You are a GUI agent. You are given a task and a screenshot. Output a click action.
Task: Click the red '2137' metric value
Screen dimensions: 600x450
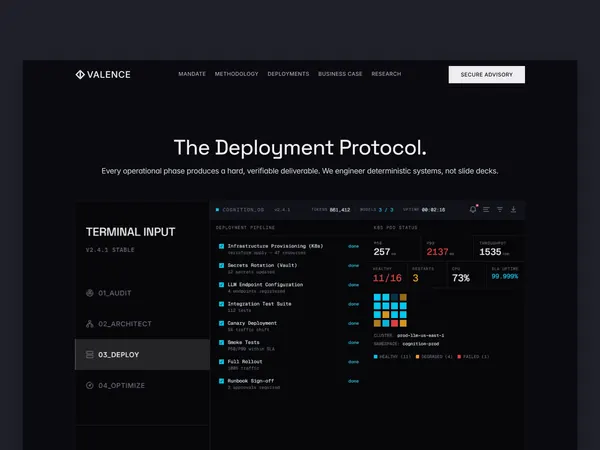[437, 252]
